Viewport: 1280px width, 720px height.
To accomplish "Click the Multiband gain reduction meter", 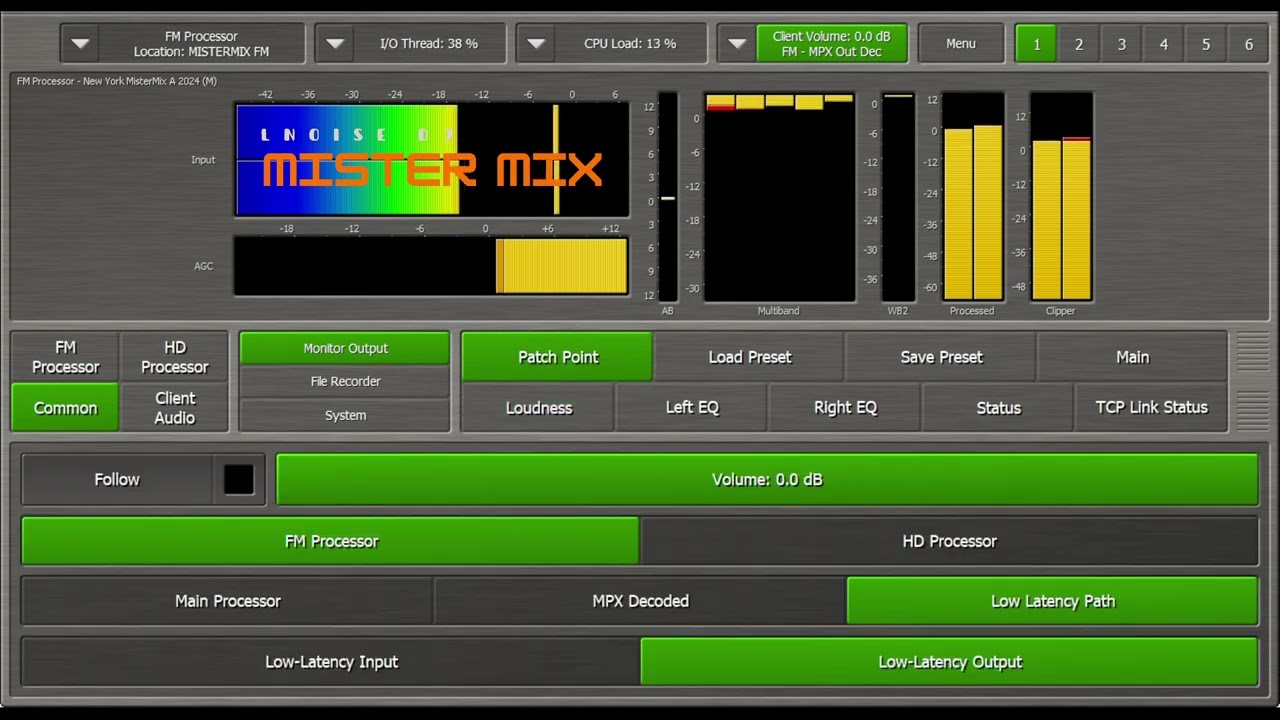I will coord(779,197).
